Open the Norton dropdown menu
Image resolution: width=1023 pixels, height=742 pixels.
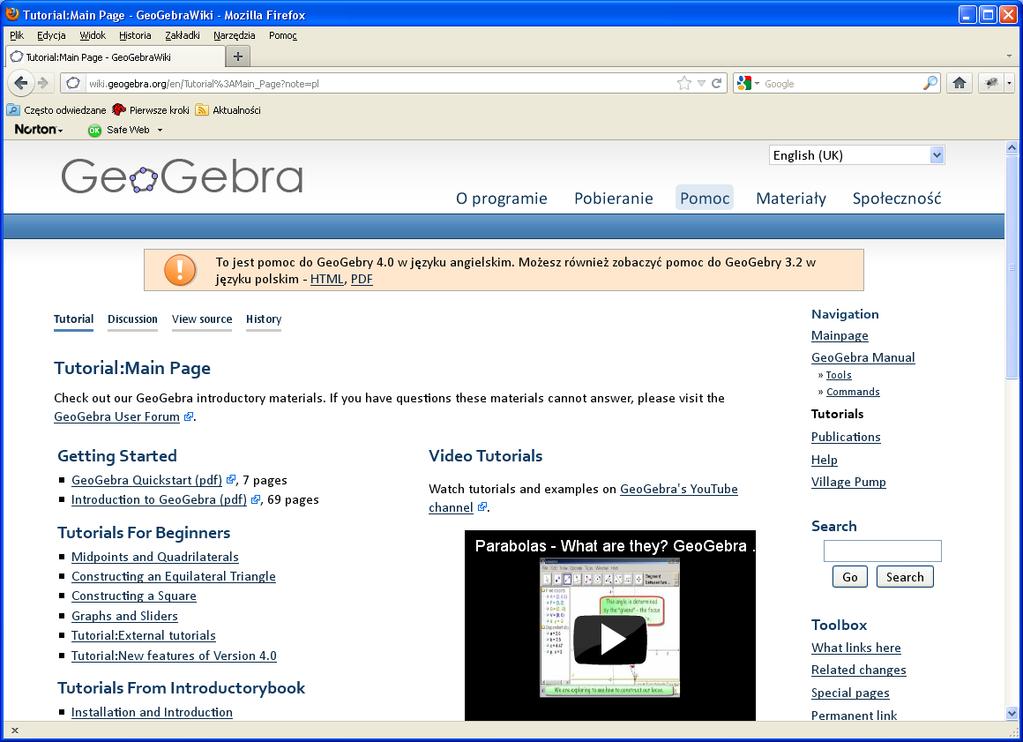click(38, 130)
